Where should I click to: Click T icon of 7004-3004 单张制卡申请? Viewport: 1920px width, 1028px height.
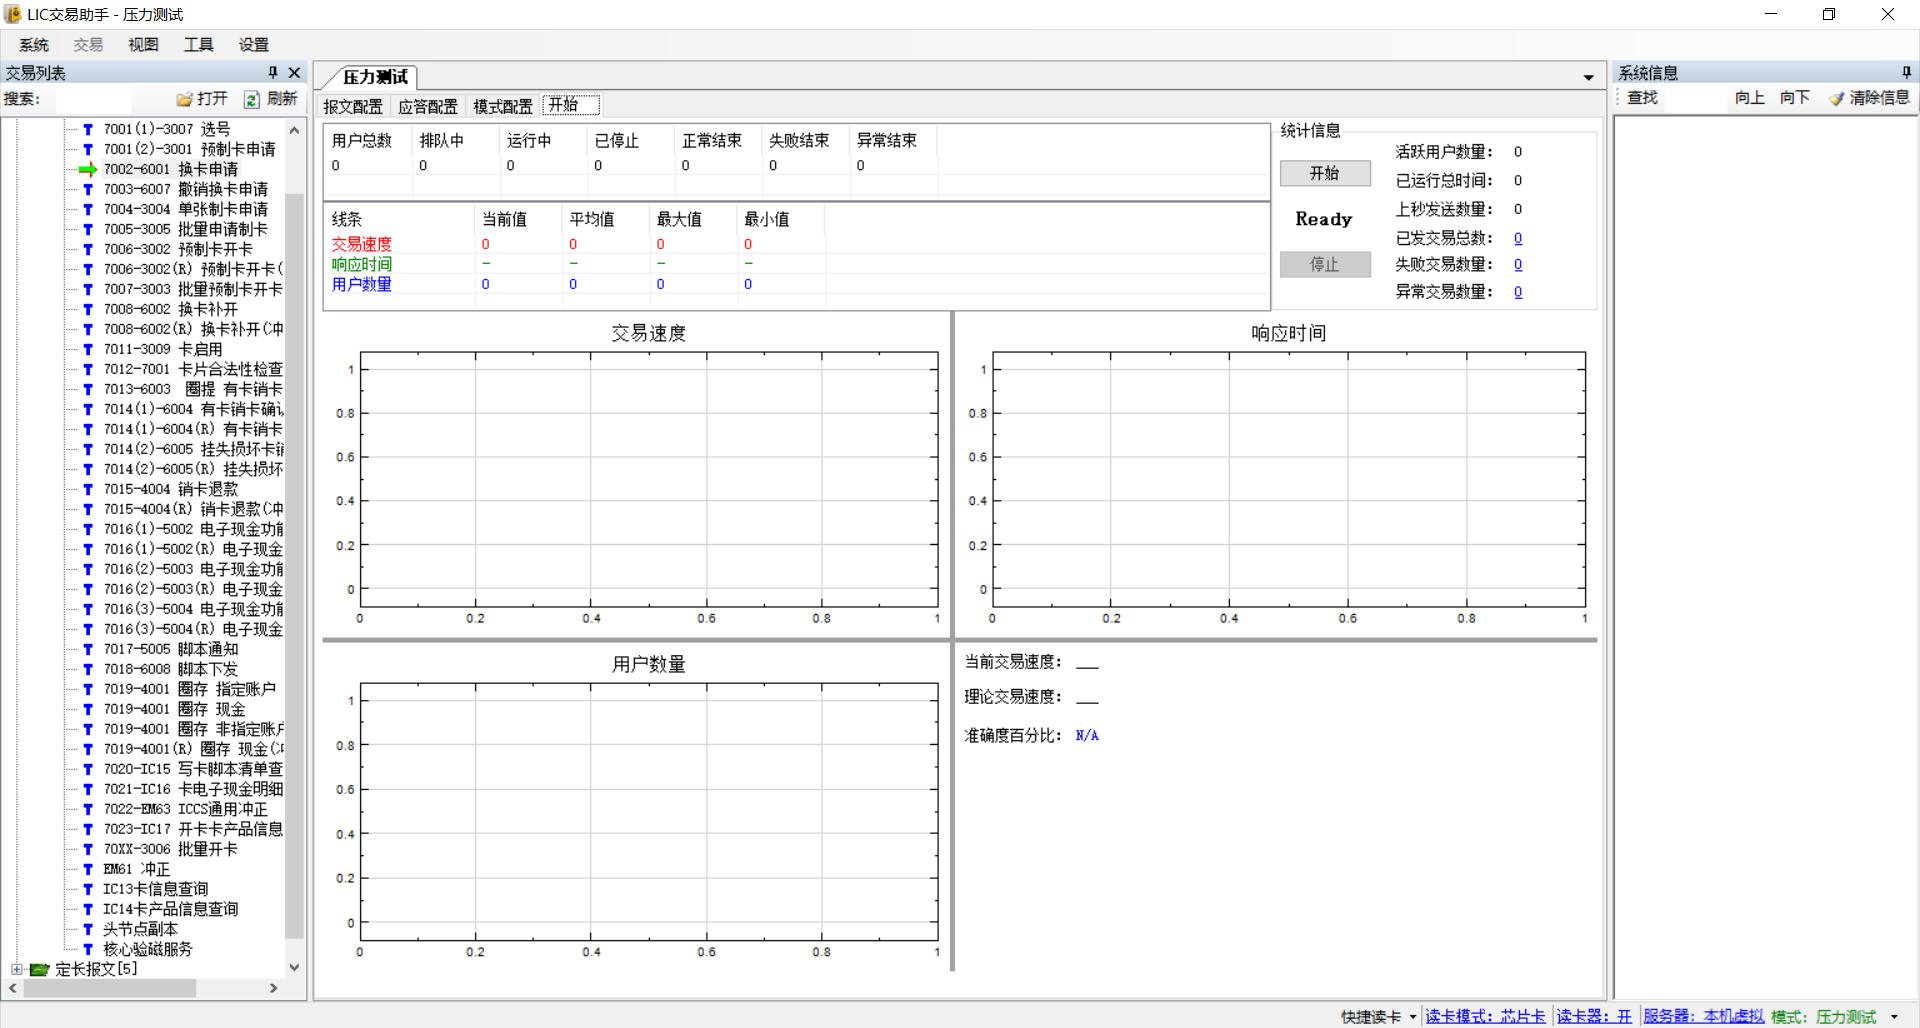pos(88,209)
